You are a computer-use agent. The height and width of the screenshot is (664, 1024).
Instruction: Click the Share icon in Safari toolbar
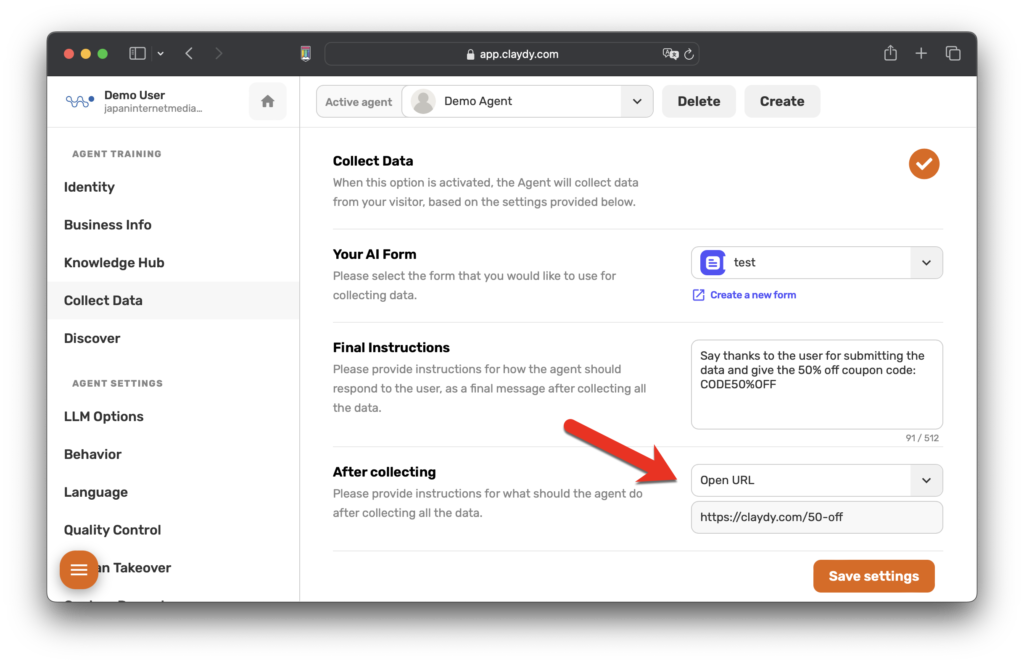[x=890, y=53]
